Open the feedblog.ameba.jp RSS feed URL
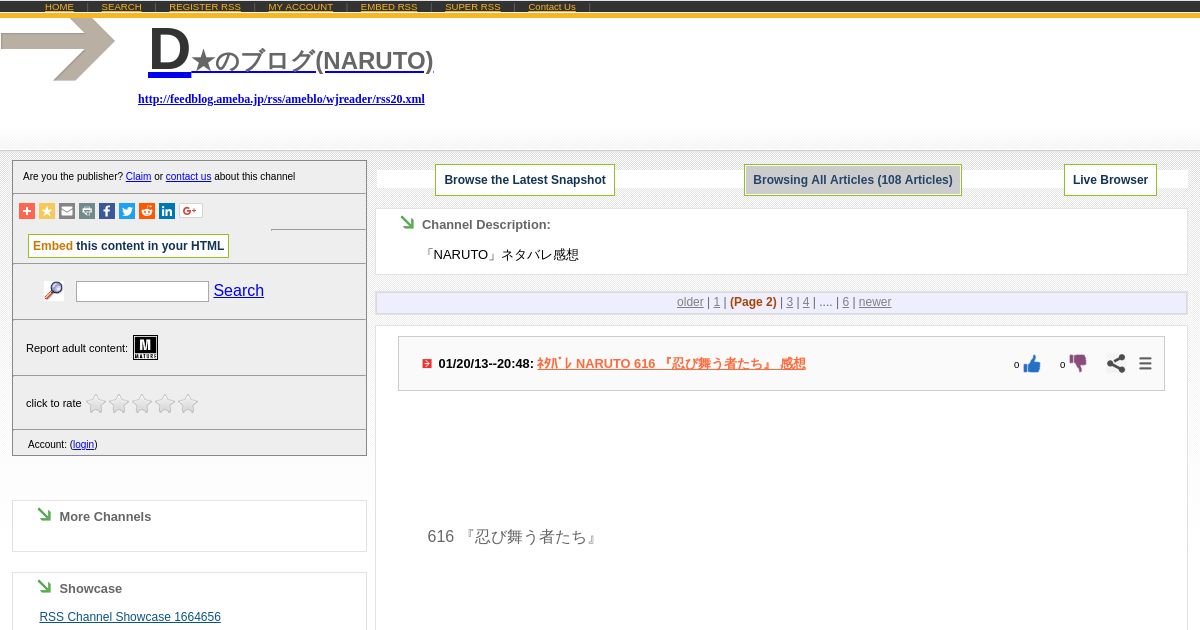The image size is (1200, 630). tap(281, 99)
